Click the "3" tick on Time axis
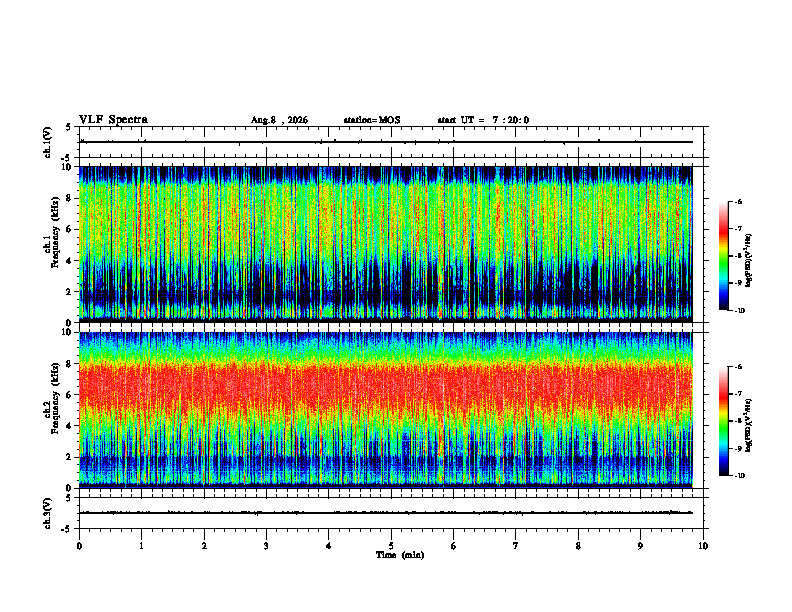792x612 pixels. tap(266, 546)
